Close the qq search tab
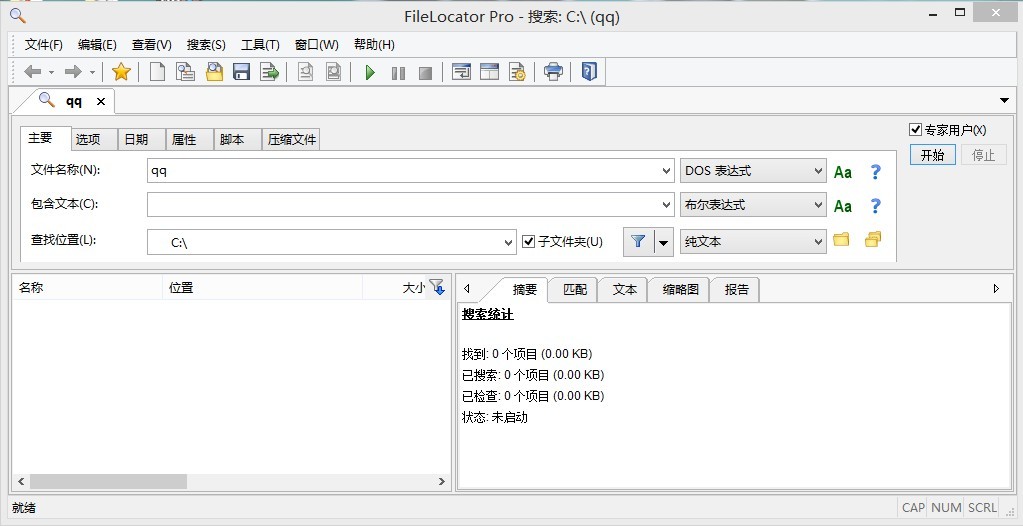The height and width of the screenshot is (526, 1023). [100, 101]
